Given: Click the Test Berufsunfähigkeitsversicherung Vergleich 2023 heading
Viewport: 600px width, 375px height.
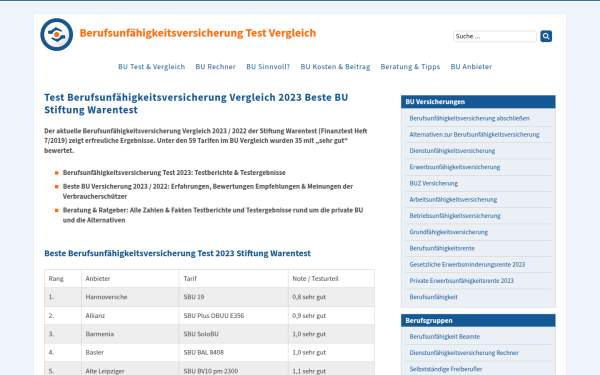Looking at the screenshot, I should pyautogui.click(x=196, y=103).
